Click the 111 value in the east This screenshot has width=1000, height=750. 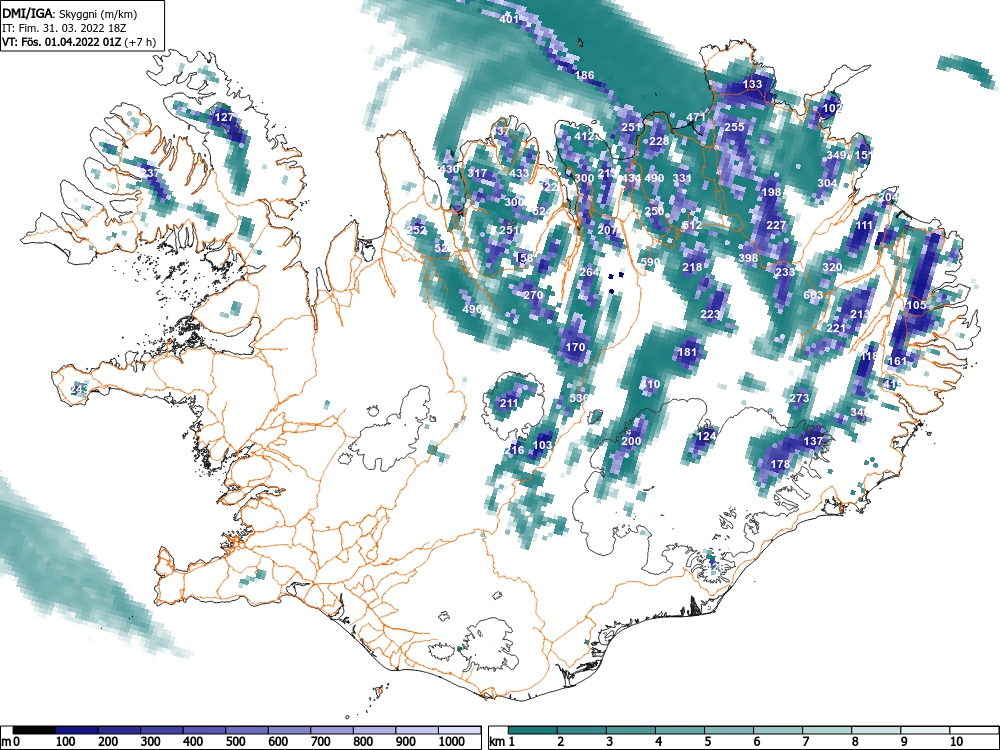point(864,226)
